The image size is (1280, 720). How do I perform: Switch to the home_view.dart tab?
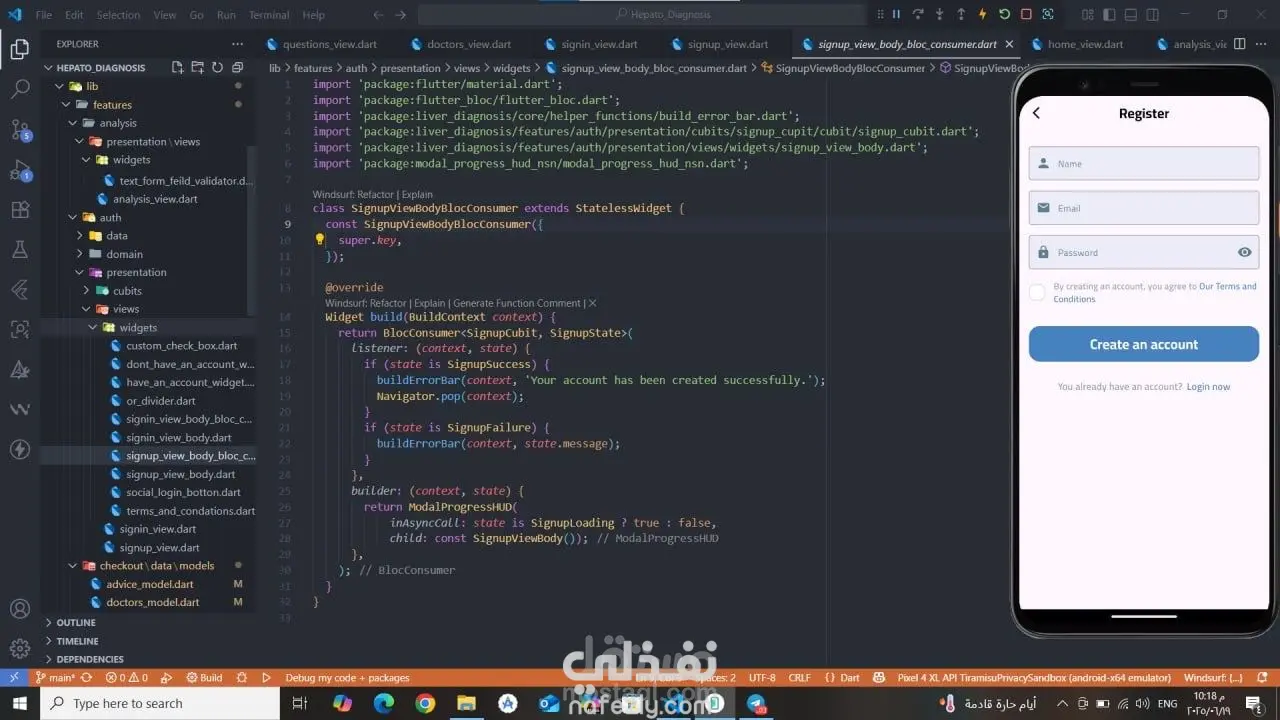[x=1085, y=44]
